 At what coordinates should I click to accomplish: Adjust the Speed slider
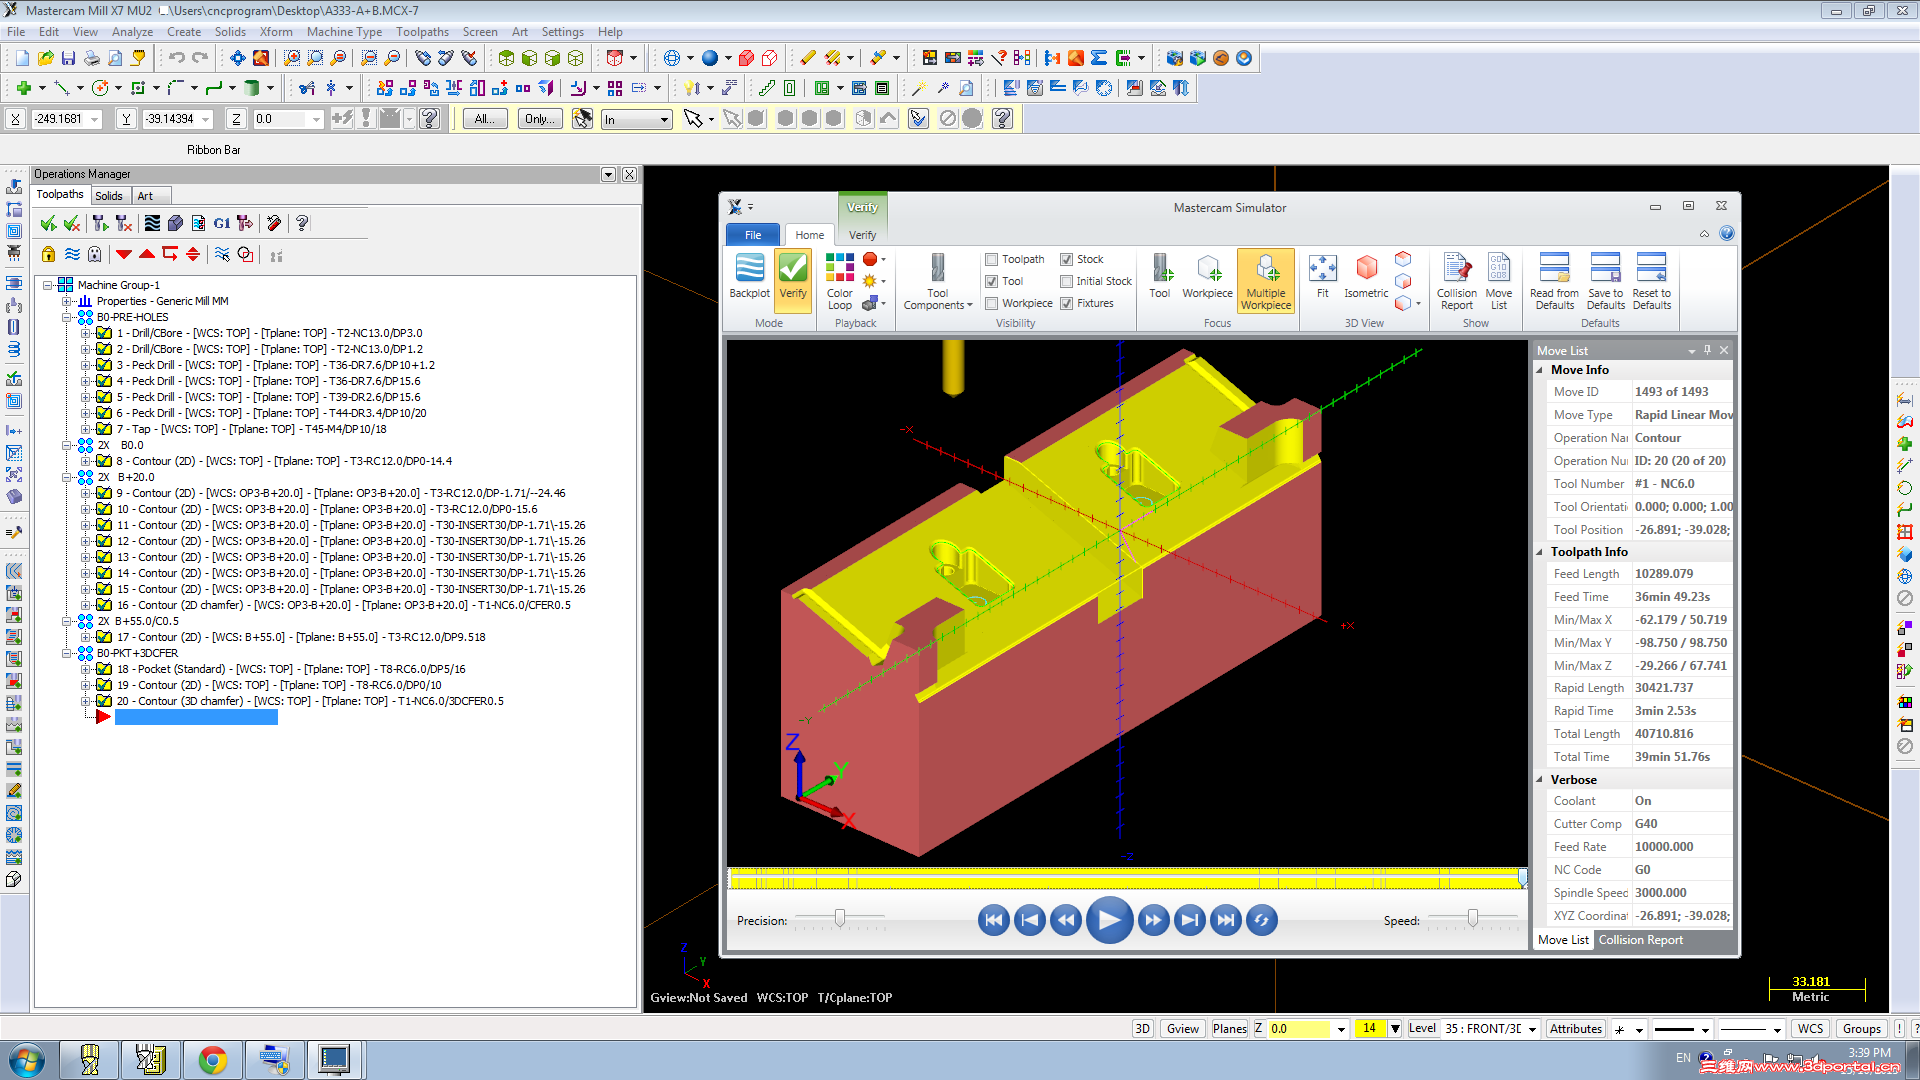pyautogui.click(x=1472, y=918)
